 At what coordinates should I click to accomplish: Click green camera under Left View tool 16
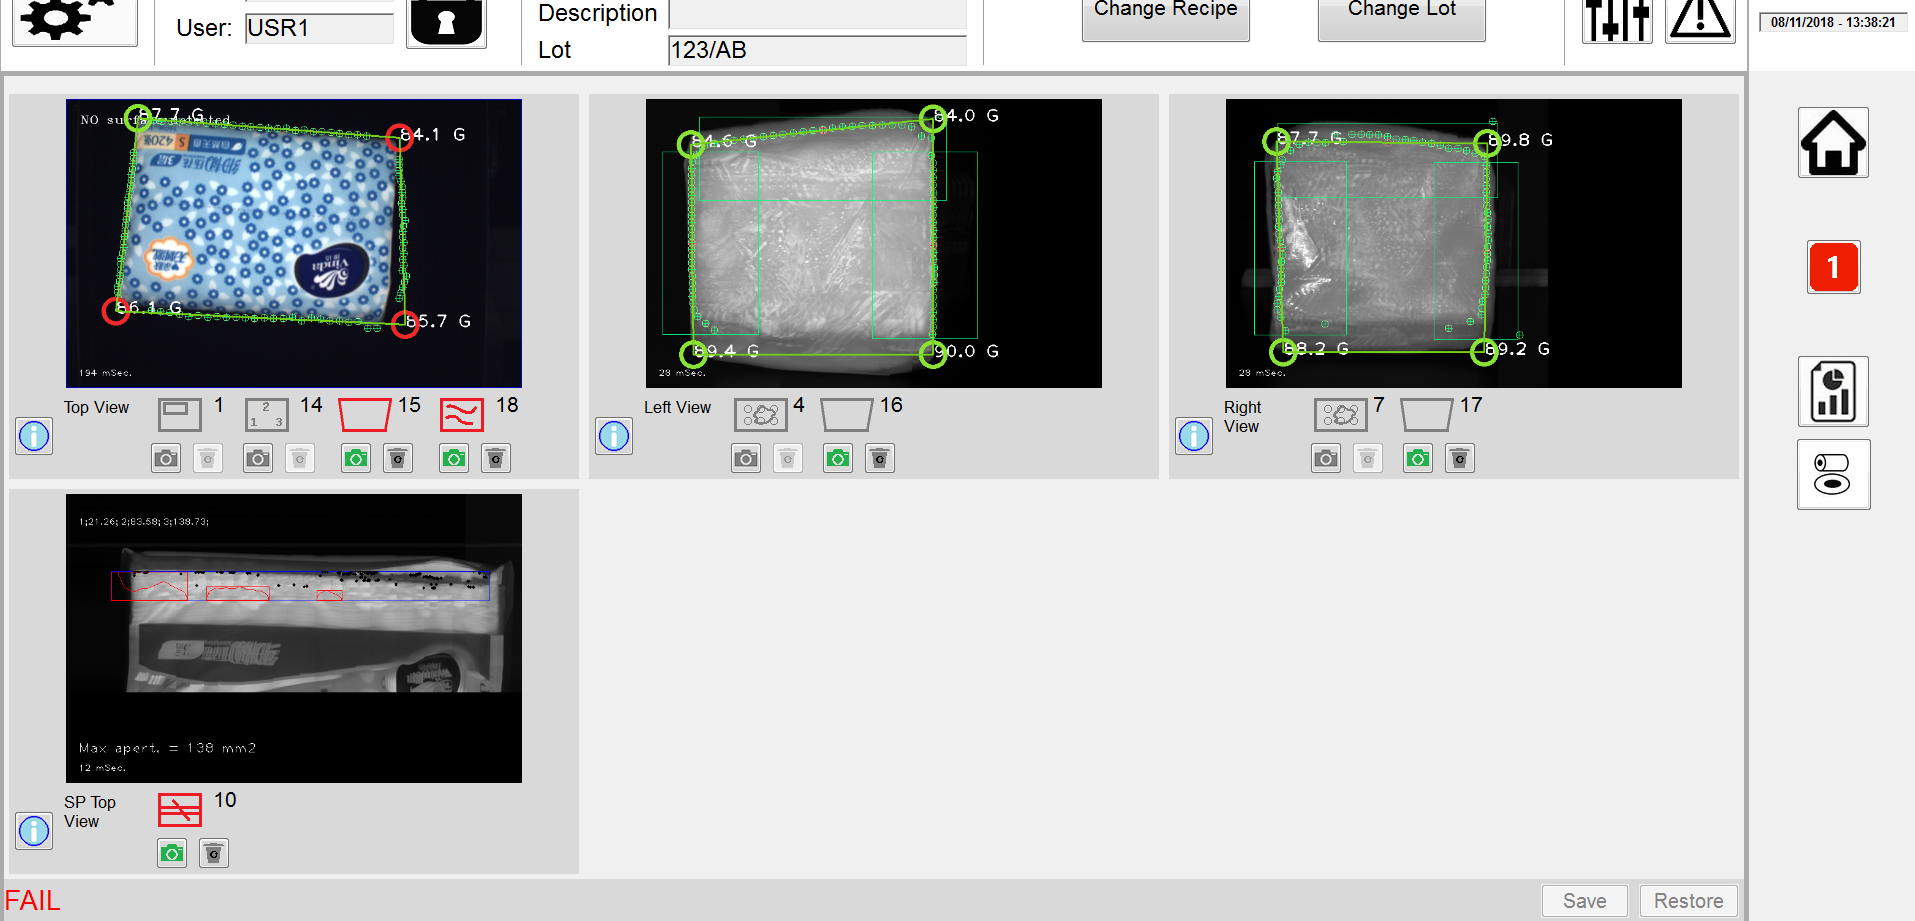838,458
